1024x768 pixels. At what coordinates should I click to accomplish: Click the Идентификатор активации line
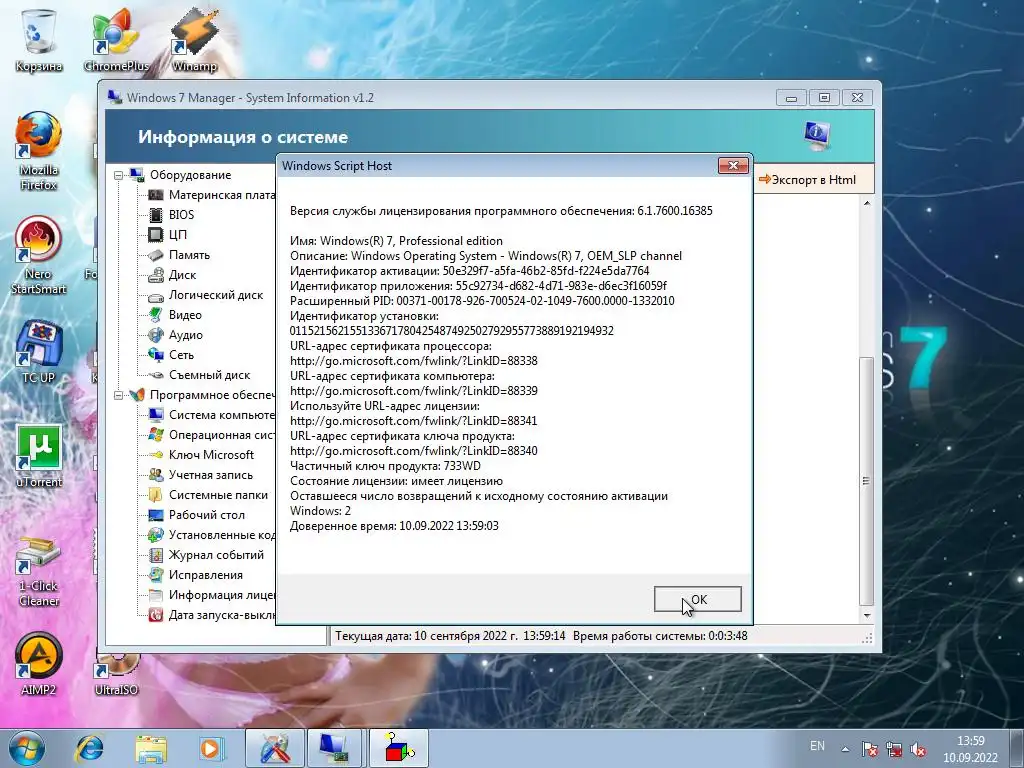coord(470,271)
